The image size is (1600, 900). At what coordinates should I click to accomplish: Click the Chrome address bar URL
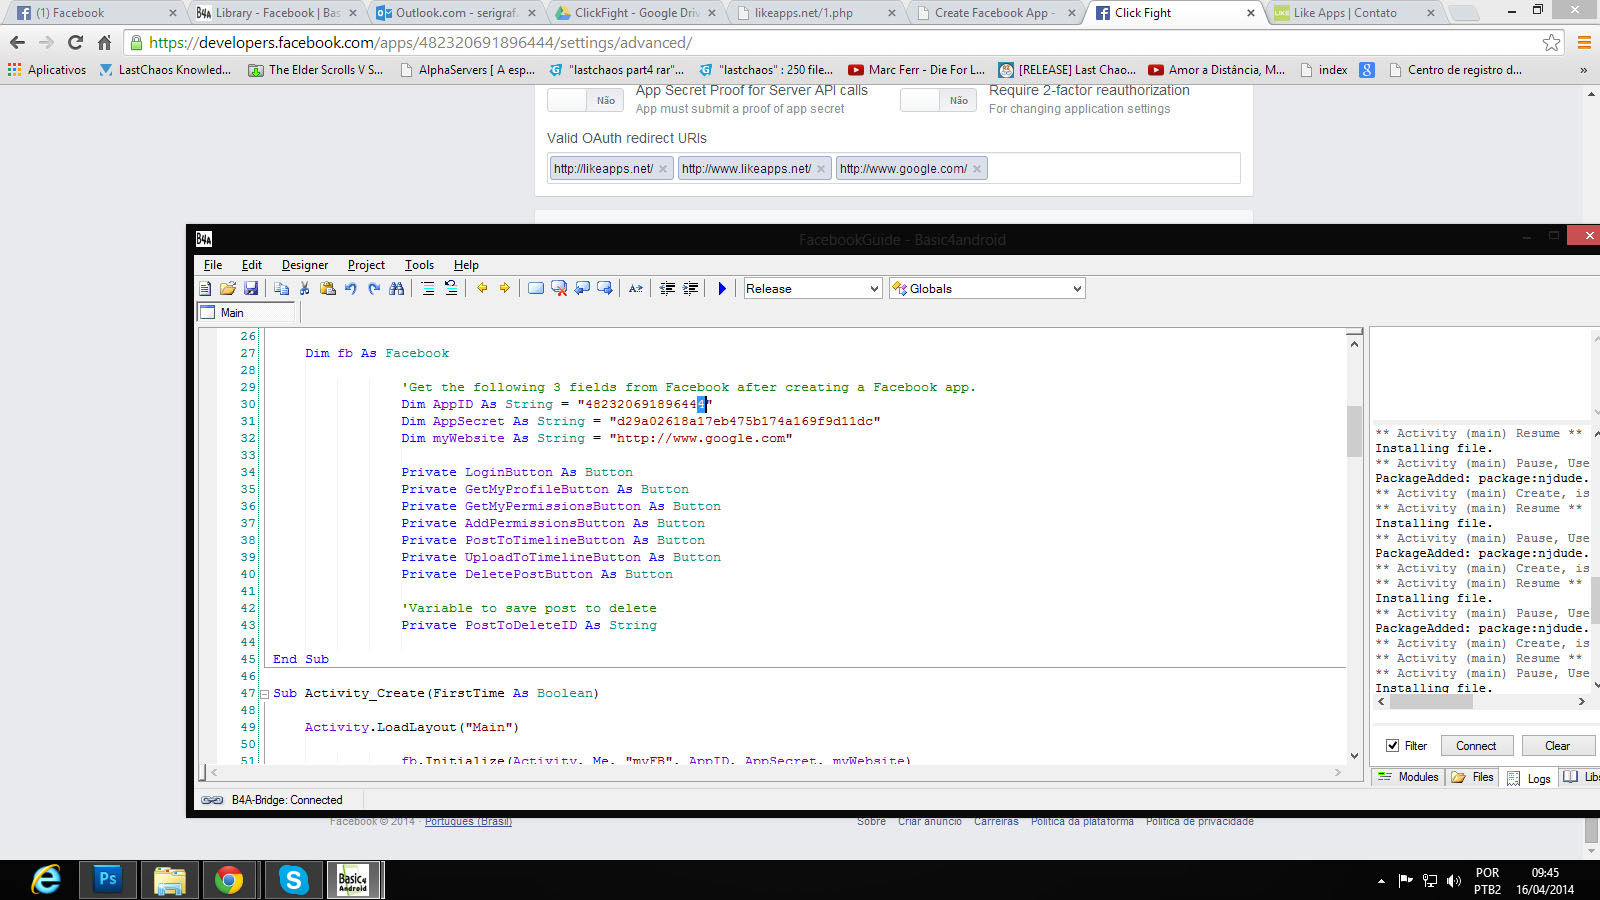click(x=420, y=43)
